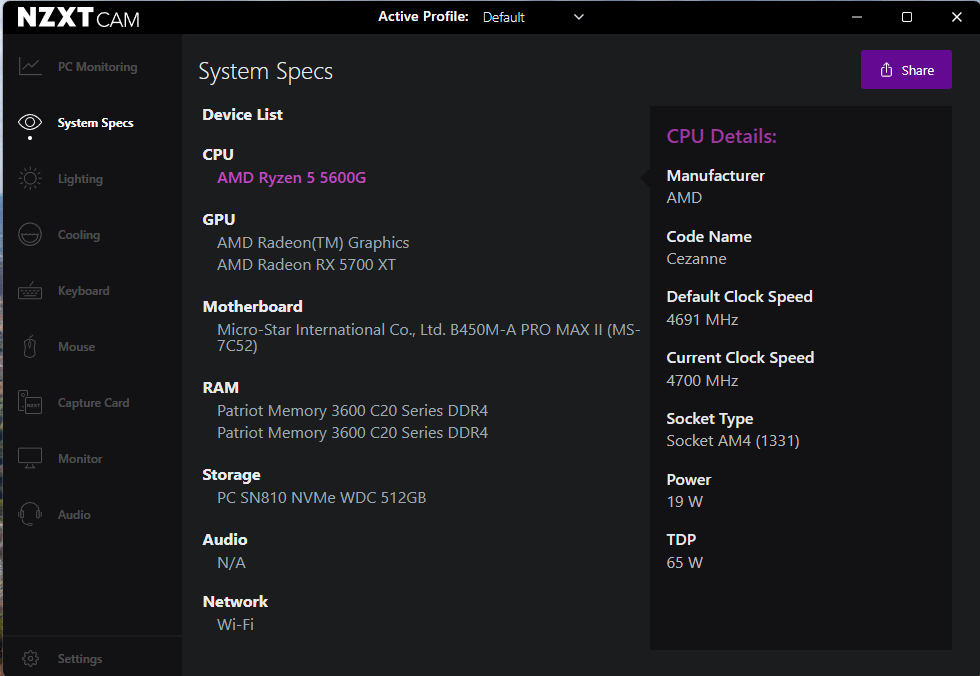Open the Cooling section
980x676 pixels.
[79, 235]
